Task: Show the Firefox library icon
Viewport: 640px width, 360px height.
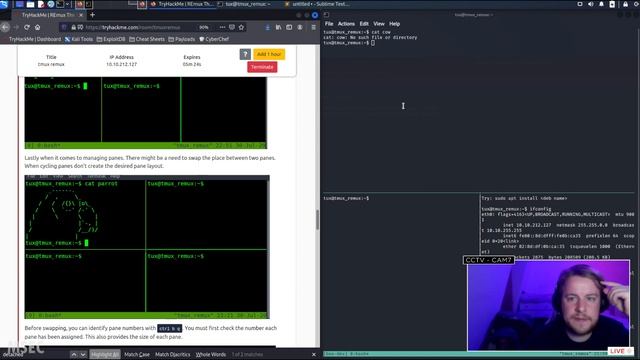Action: tap(278, 27)
